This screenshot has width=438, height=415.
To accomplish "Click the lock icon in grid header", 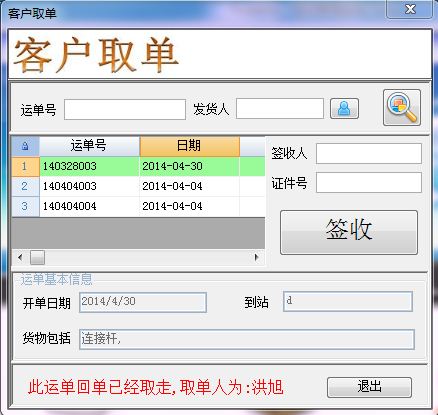I will (25, 146).
